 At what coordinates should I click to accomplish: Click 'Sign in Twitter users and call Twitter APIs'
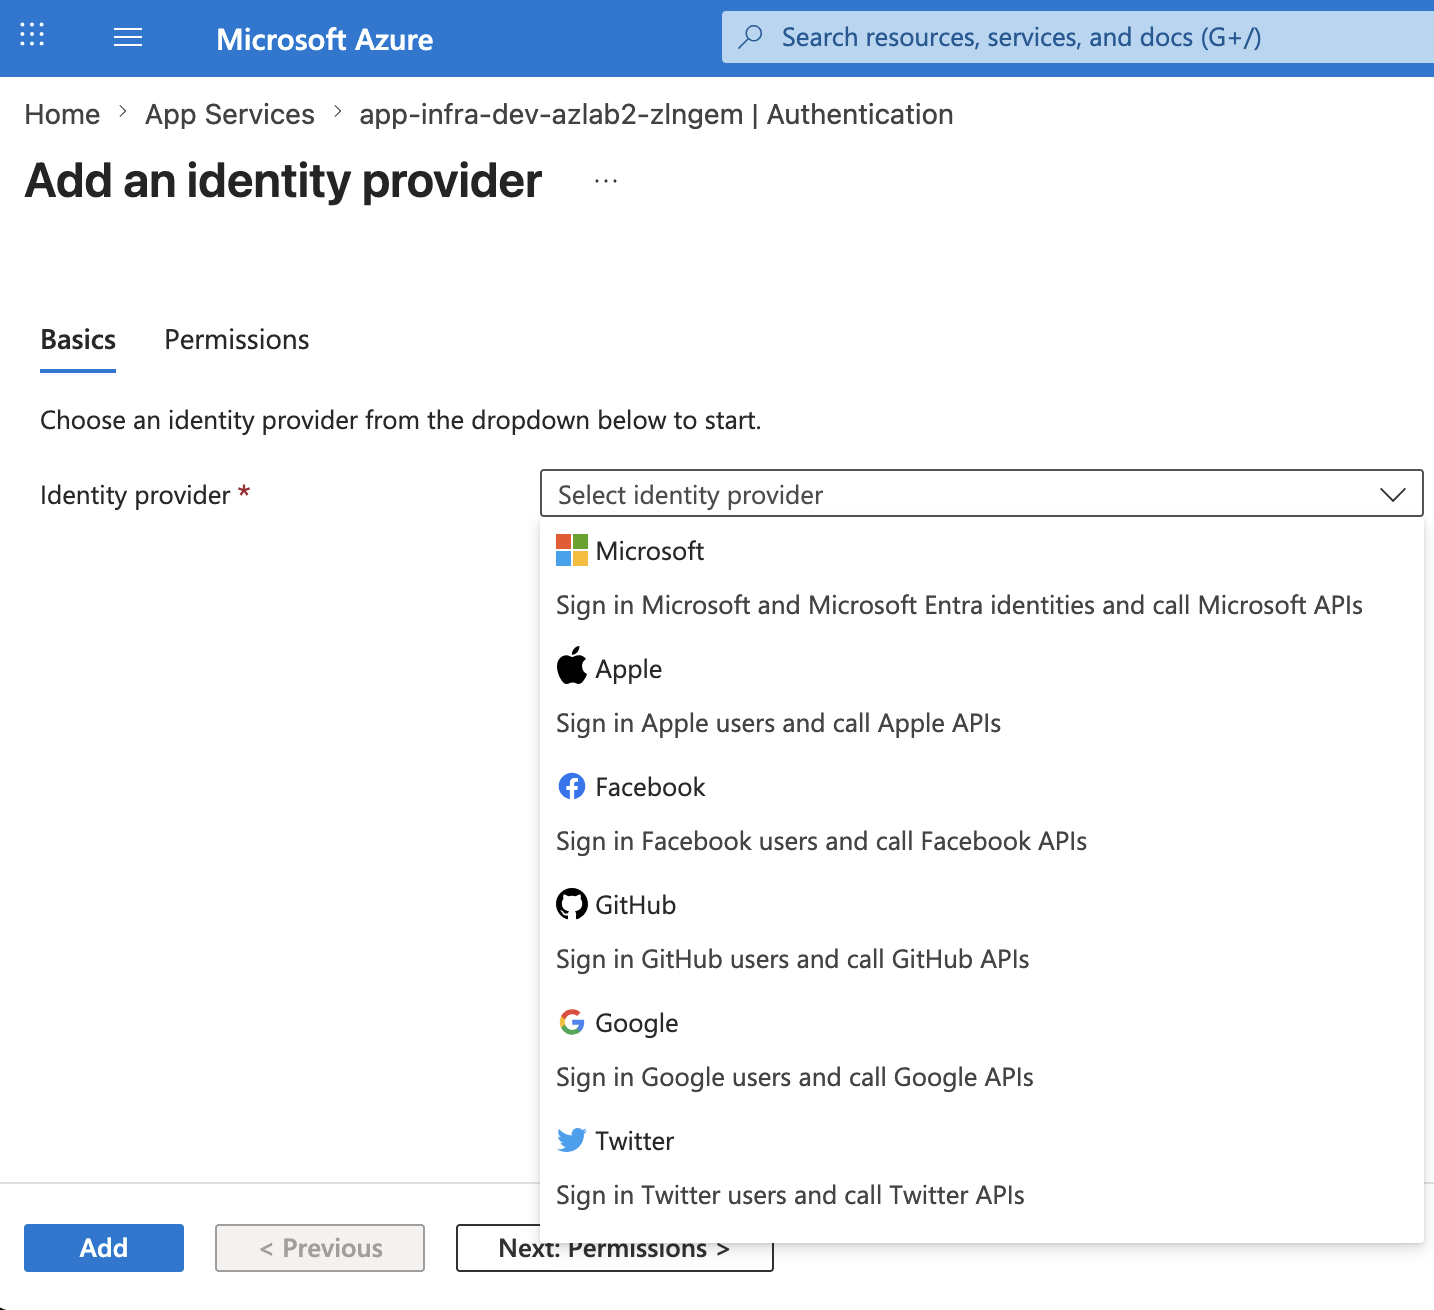790,1195
